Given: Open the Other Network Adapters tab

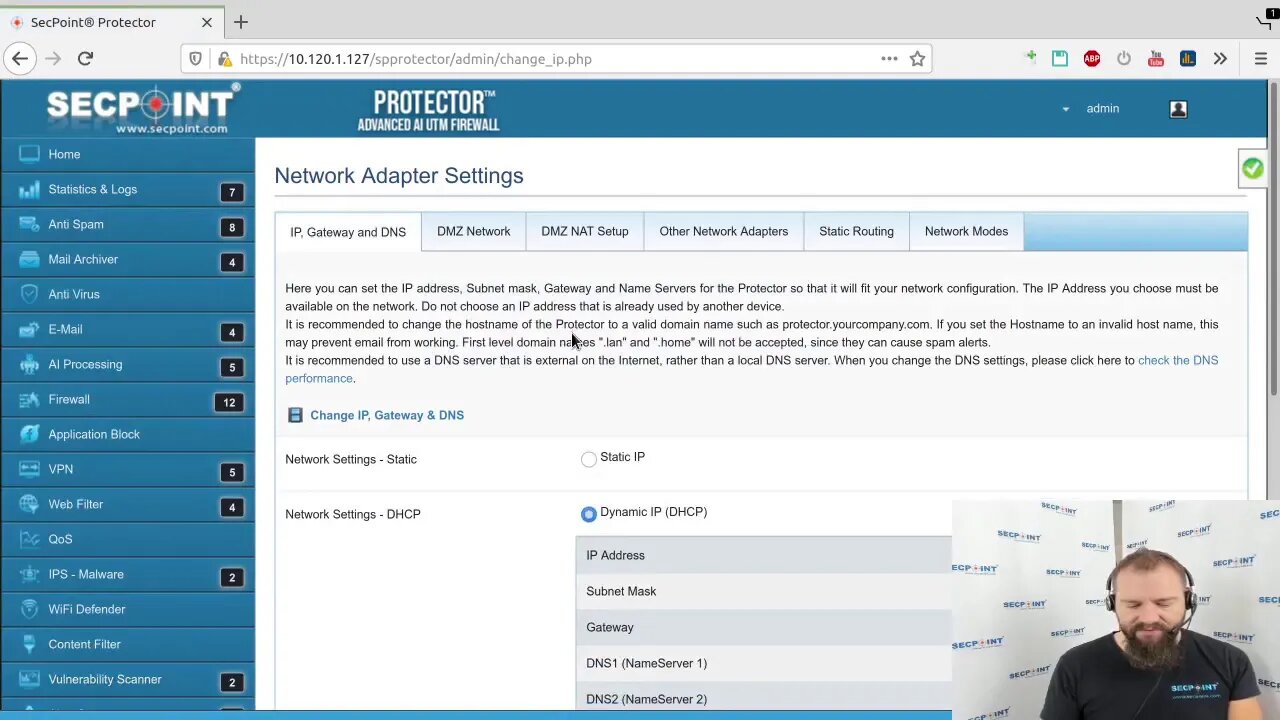Looking at the screenshot, I should click(x=723, y=231).
